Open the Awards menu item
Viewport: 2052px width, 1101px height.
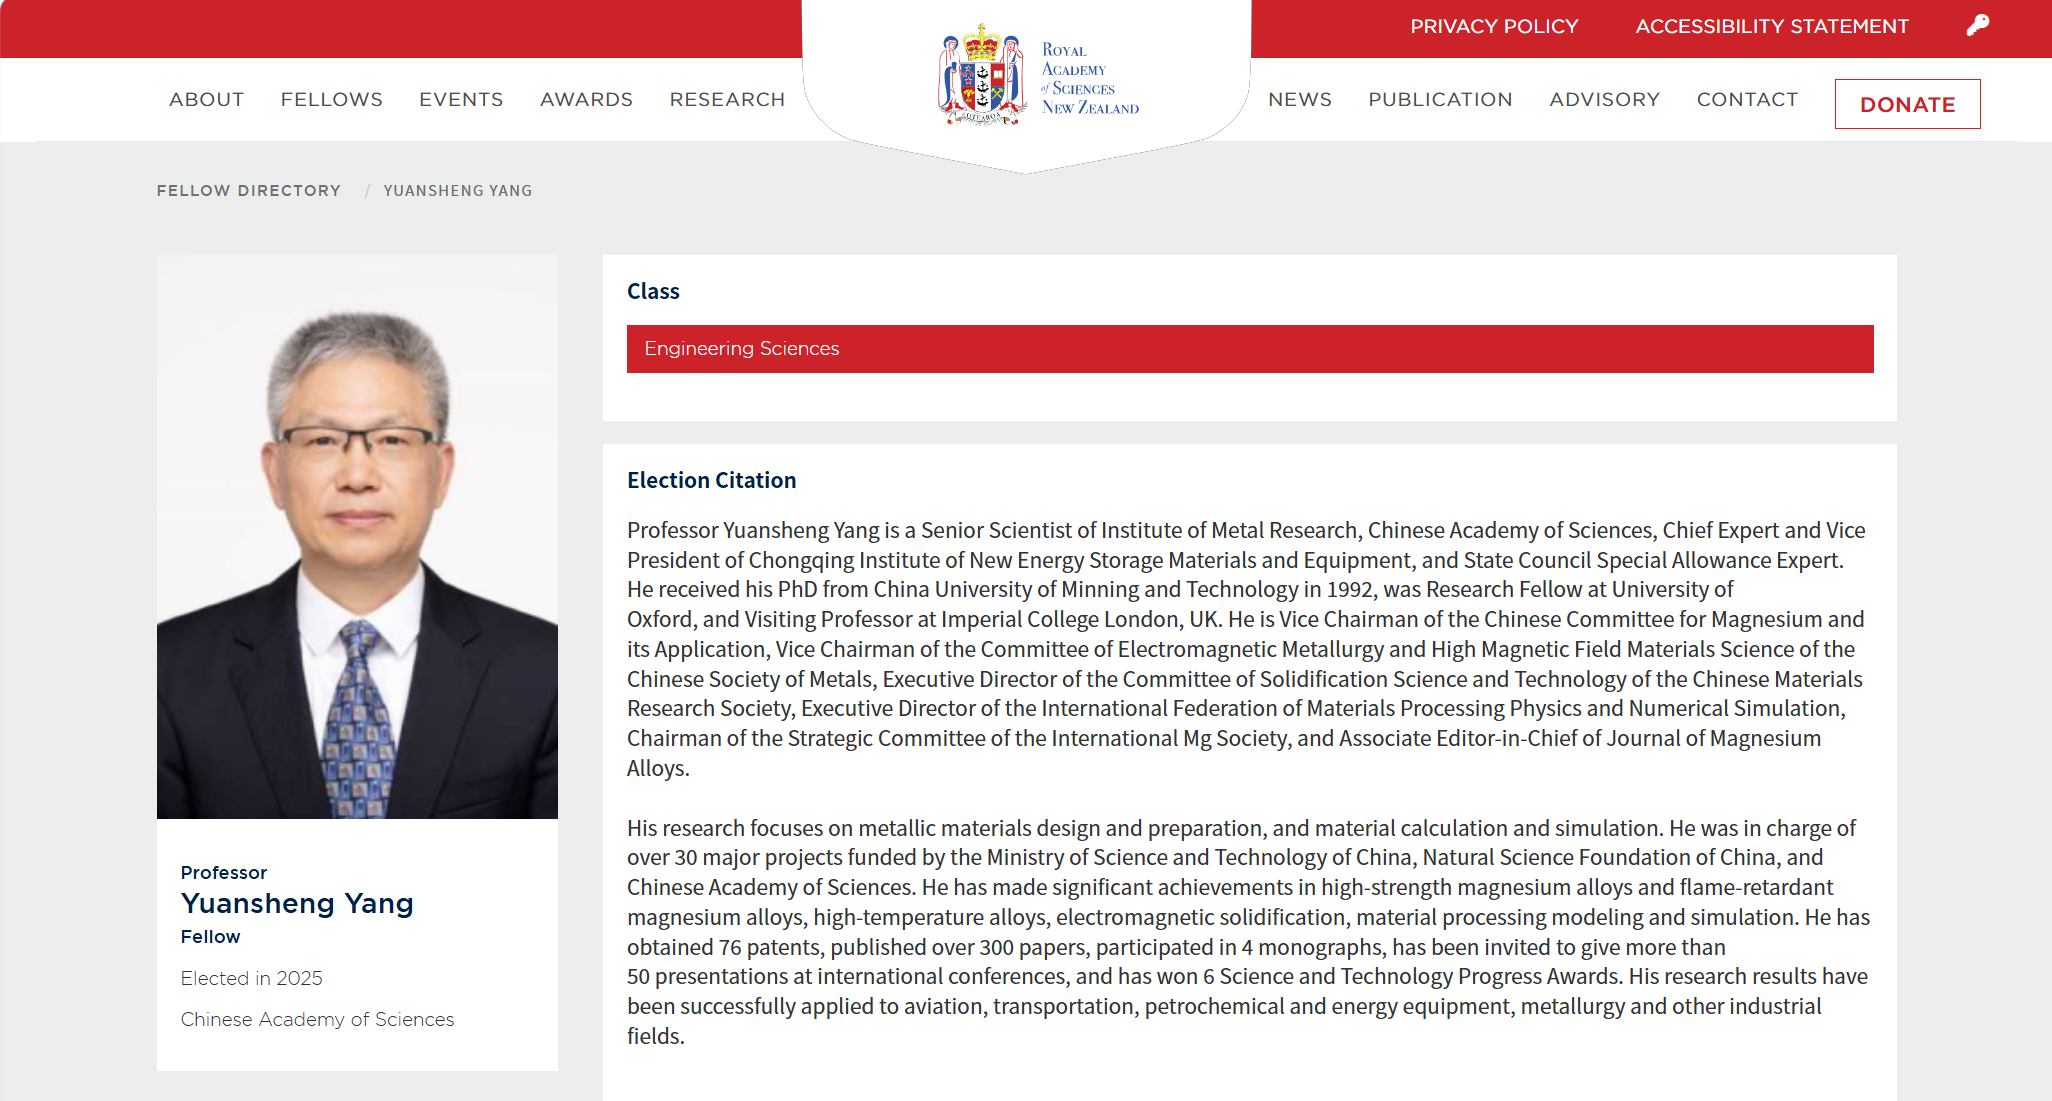(587, 100)
